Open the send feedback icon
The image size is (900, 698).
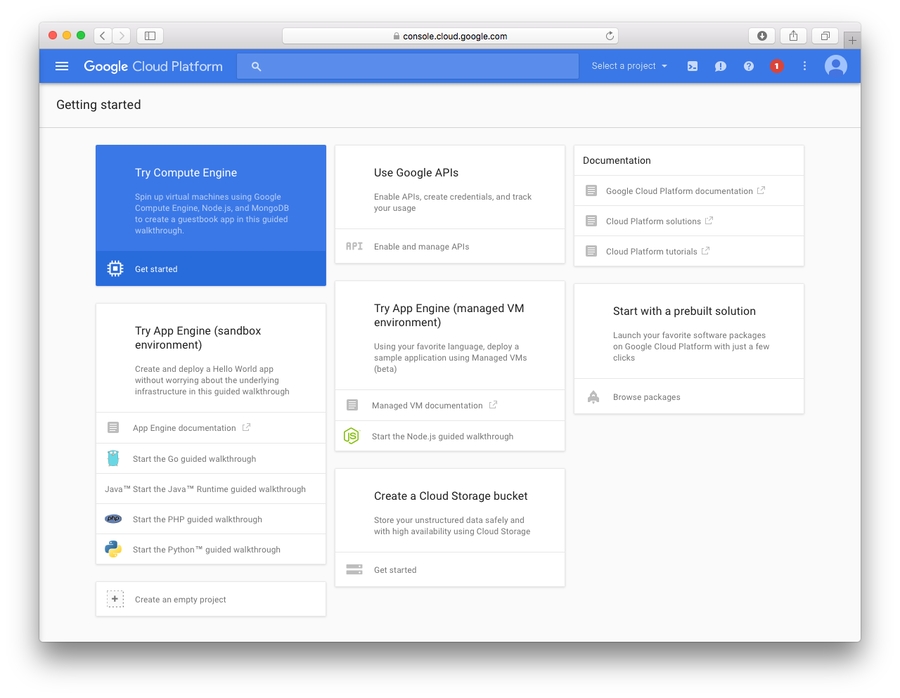[x=720, y=66]
